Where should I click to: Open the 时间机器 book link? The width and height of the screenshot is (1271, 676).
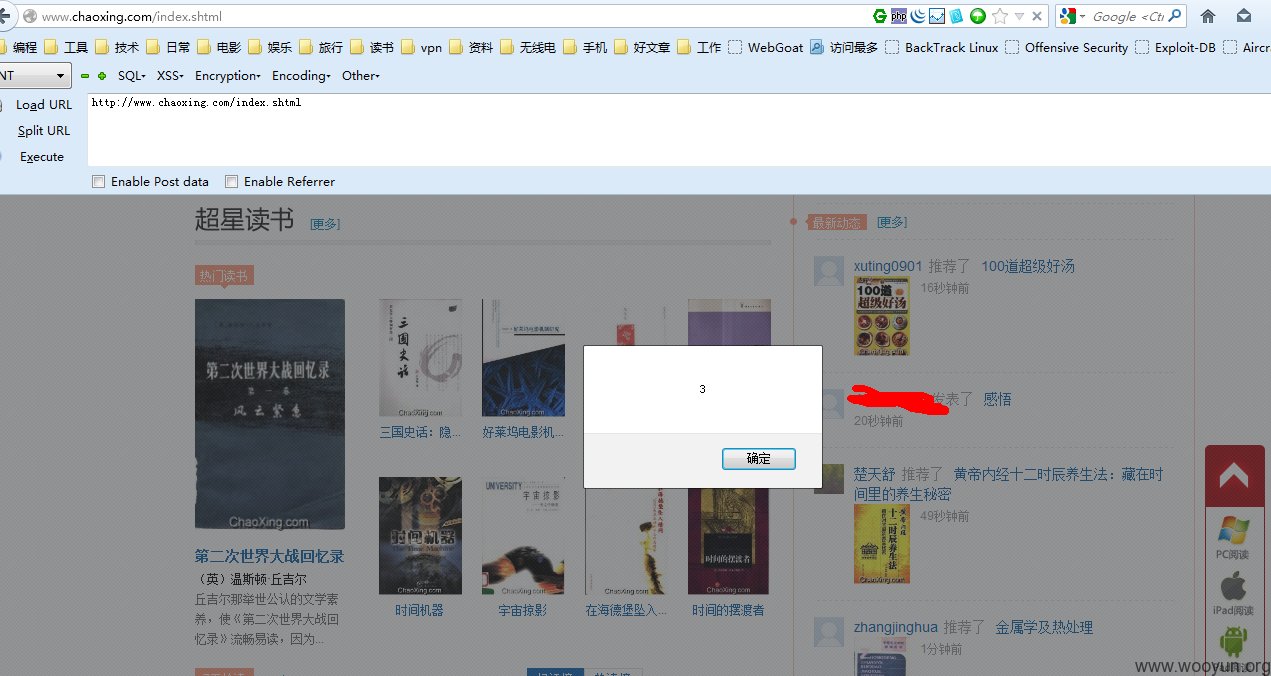tap(419, 610)
